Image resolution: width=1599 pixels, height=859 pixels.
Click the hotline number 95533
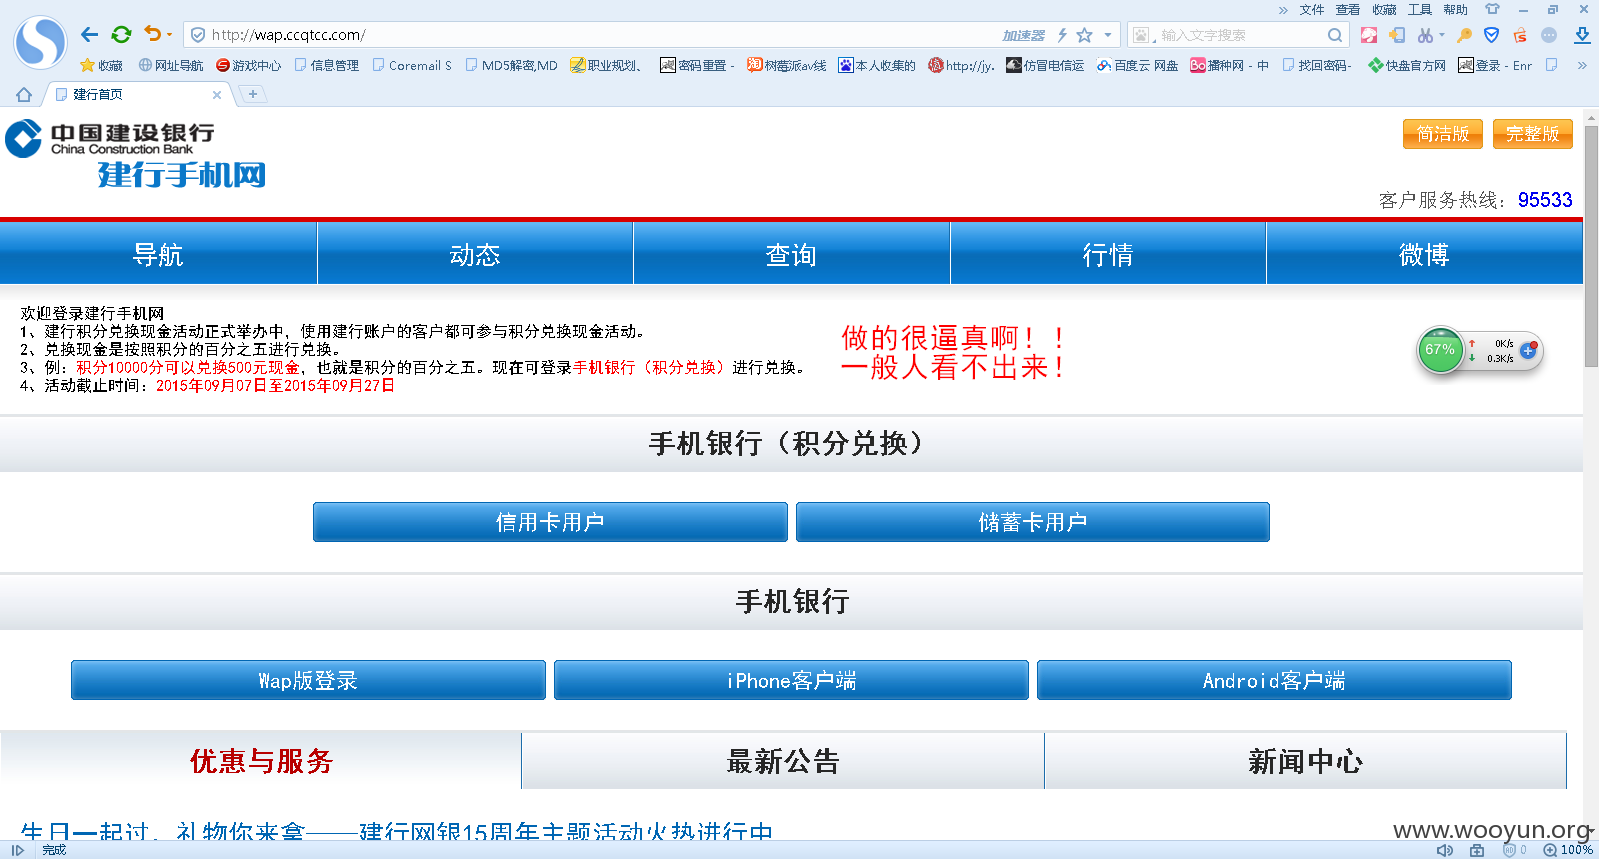pyautogui.click(x=1545, y=200)
